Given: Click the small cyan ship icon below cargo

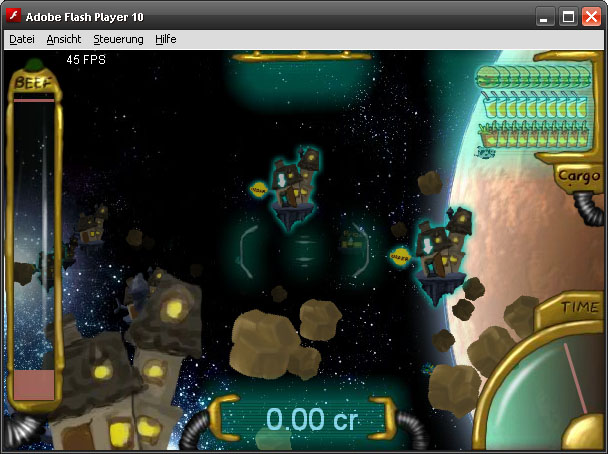Looking at the screenshot, I should click(485, 152).
